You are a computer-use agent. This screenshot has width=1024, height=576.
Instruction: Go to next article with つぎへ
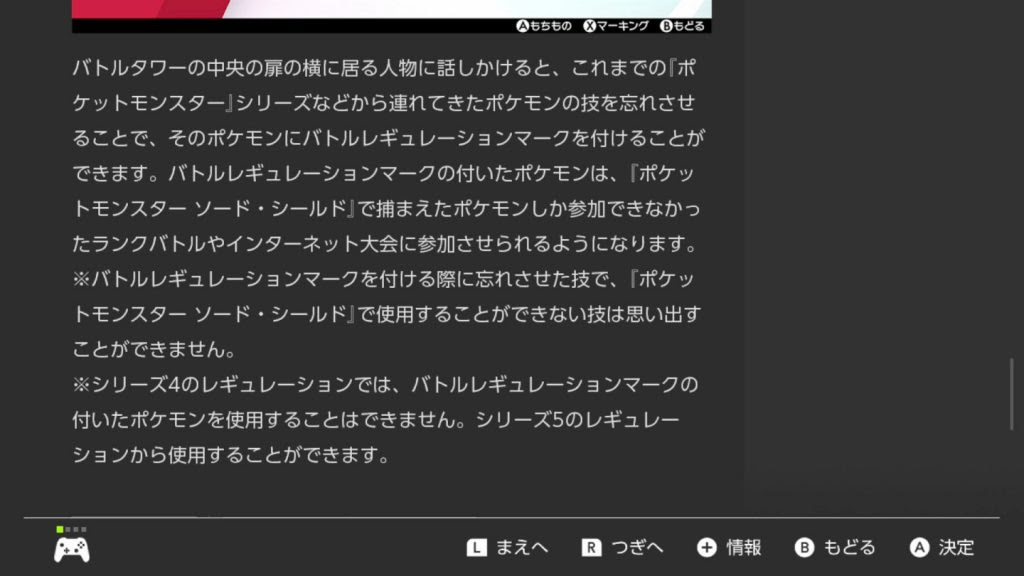click(637, 547)
